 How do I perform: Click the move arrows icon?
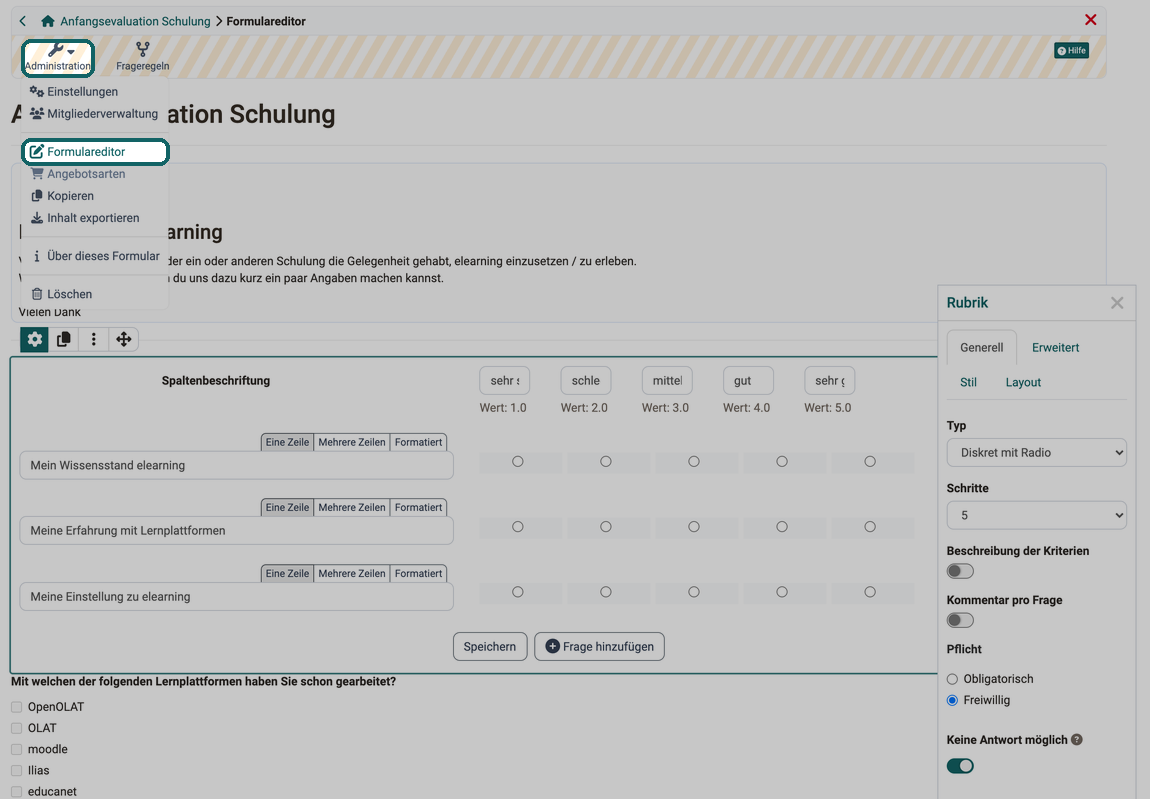123,339
